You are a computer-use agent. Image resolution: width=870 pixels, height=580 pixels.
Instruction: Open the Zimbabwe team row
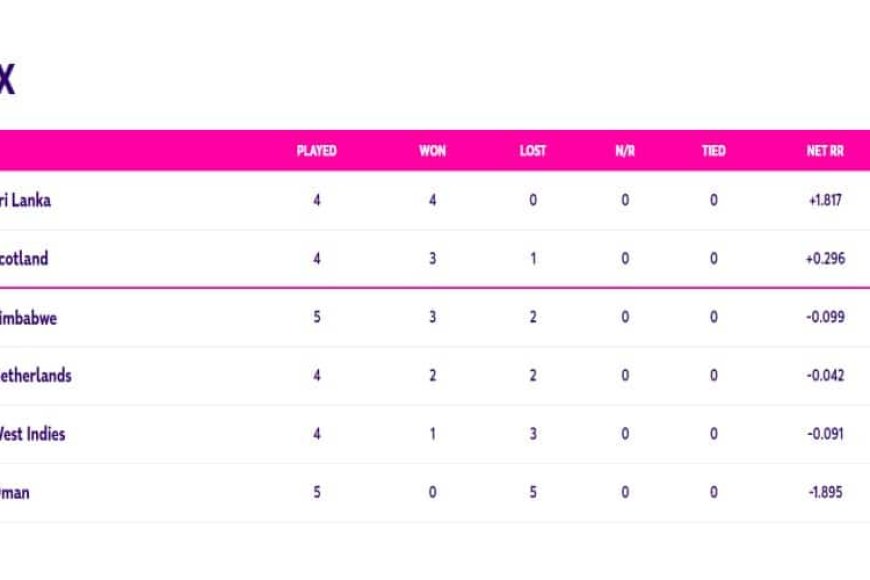coord(435,317)
